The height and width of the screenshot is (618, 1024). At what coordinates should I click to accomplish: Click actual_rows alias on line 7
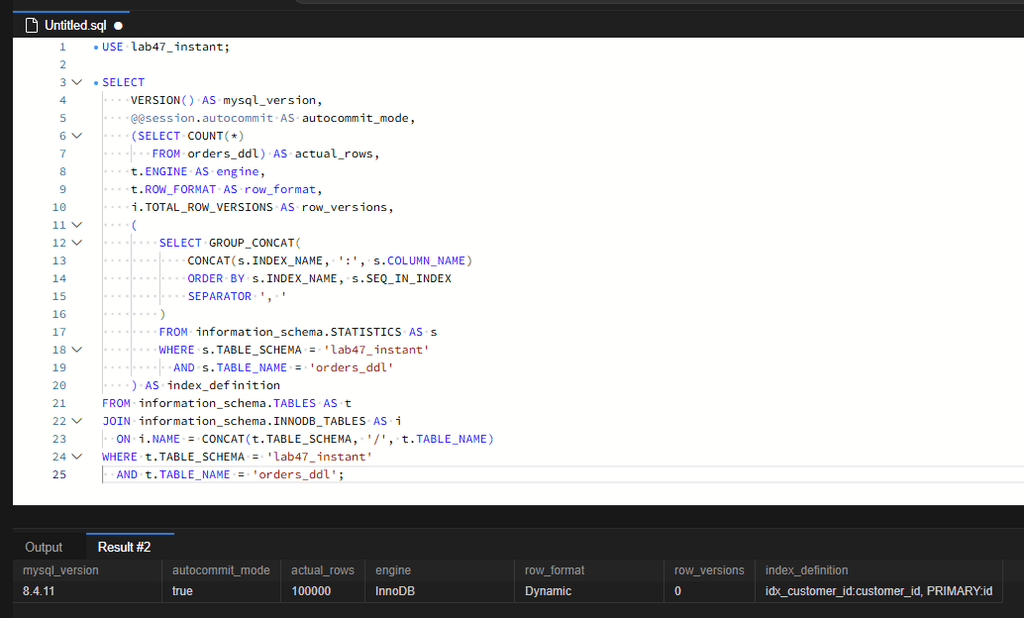[x=334, y=154]
